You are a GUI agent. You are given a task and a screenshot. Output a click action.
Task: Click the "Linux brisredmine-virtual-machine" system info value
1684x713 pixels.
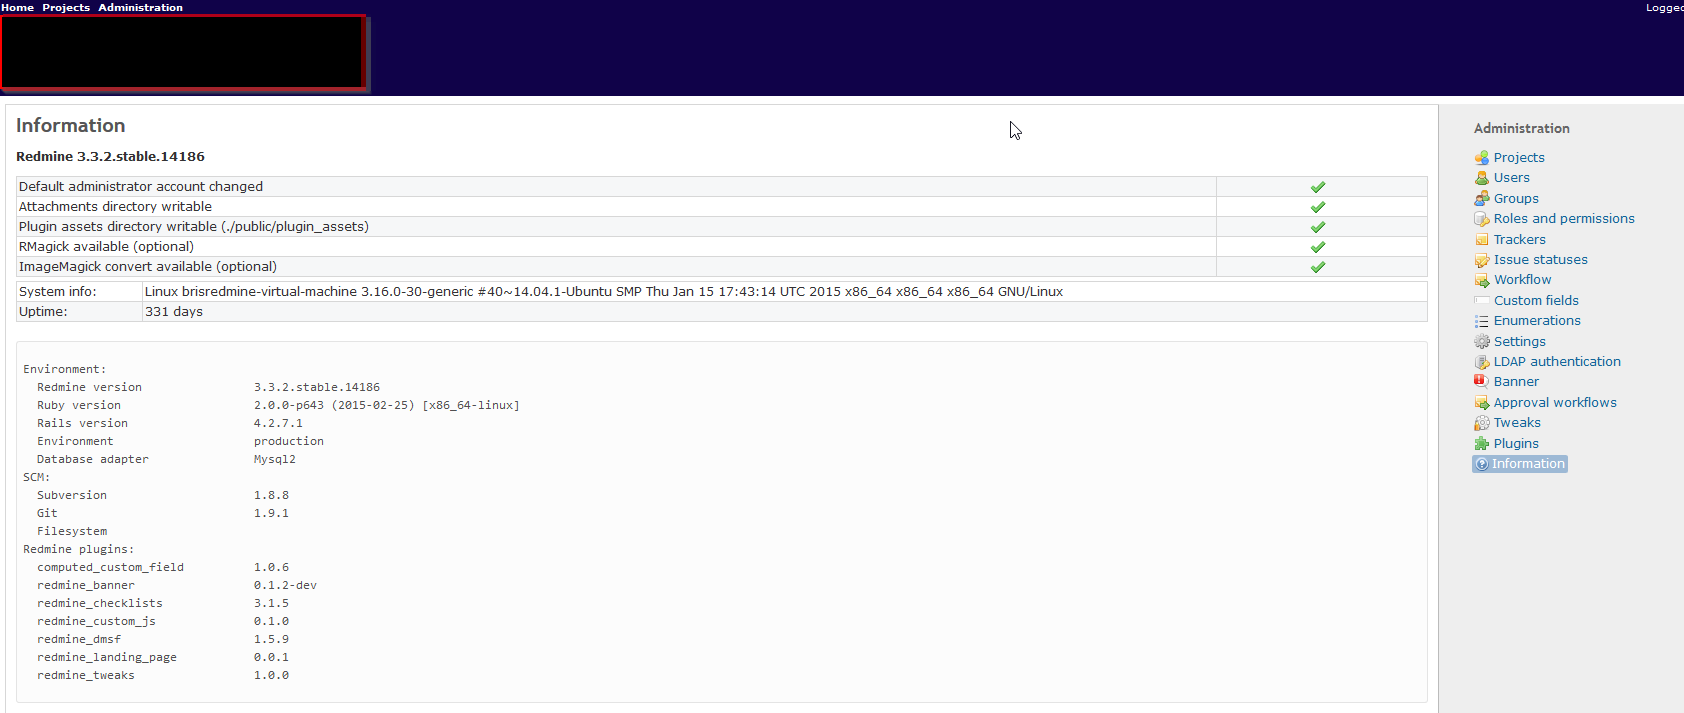604,292
